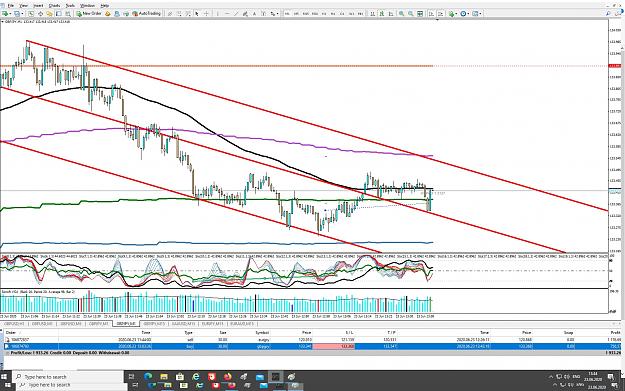Screen dimensions: 625x391
Task: Select the Cursor arrow tool
Action: pos(197,14)
